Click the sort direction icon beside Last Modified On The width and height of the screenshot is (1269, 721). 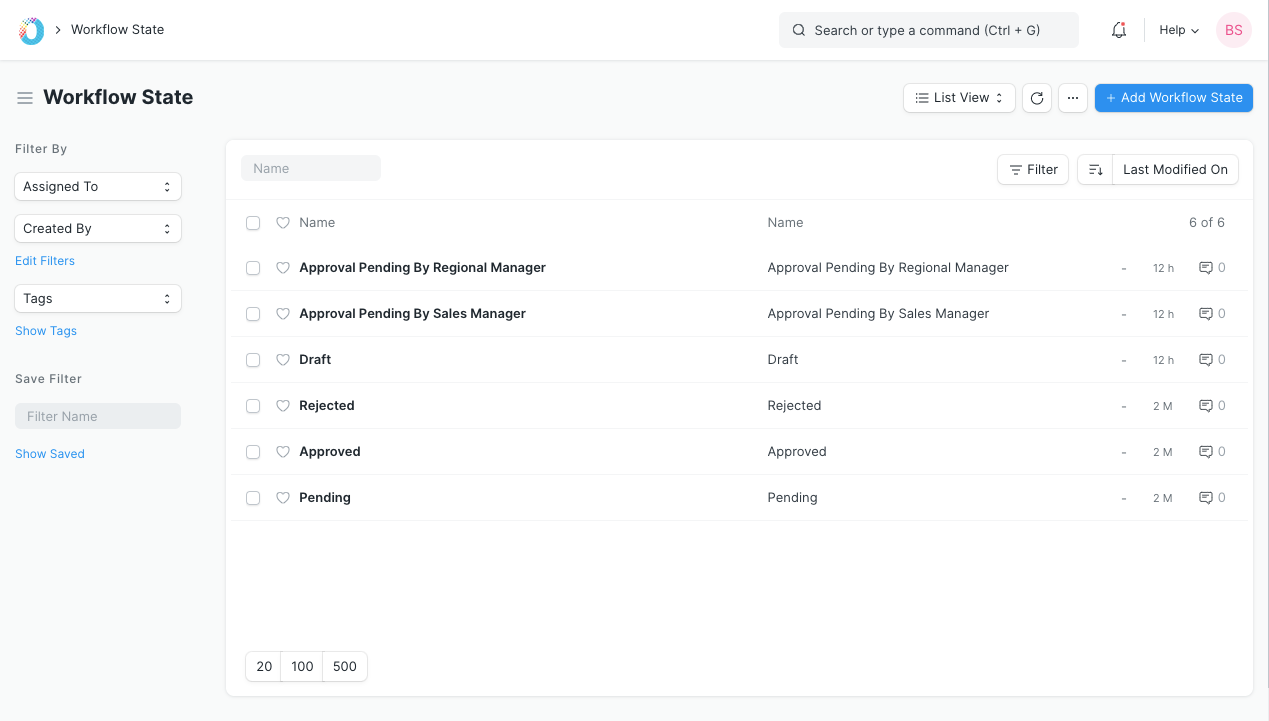pyautogui.click(x=1094, y=169)
